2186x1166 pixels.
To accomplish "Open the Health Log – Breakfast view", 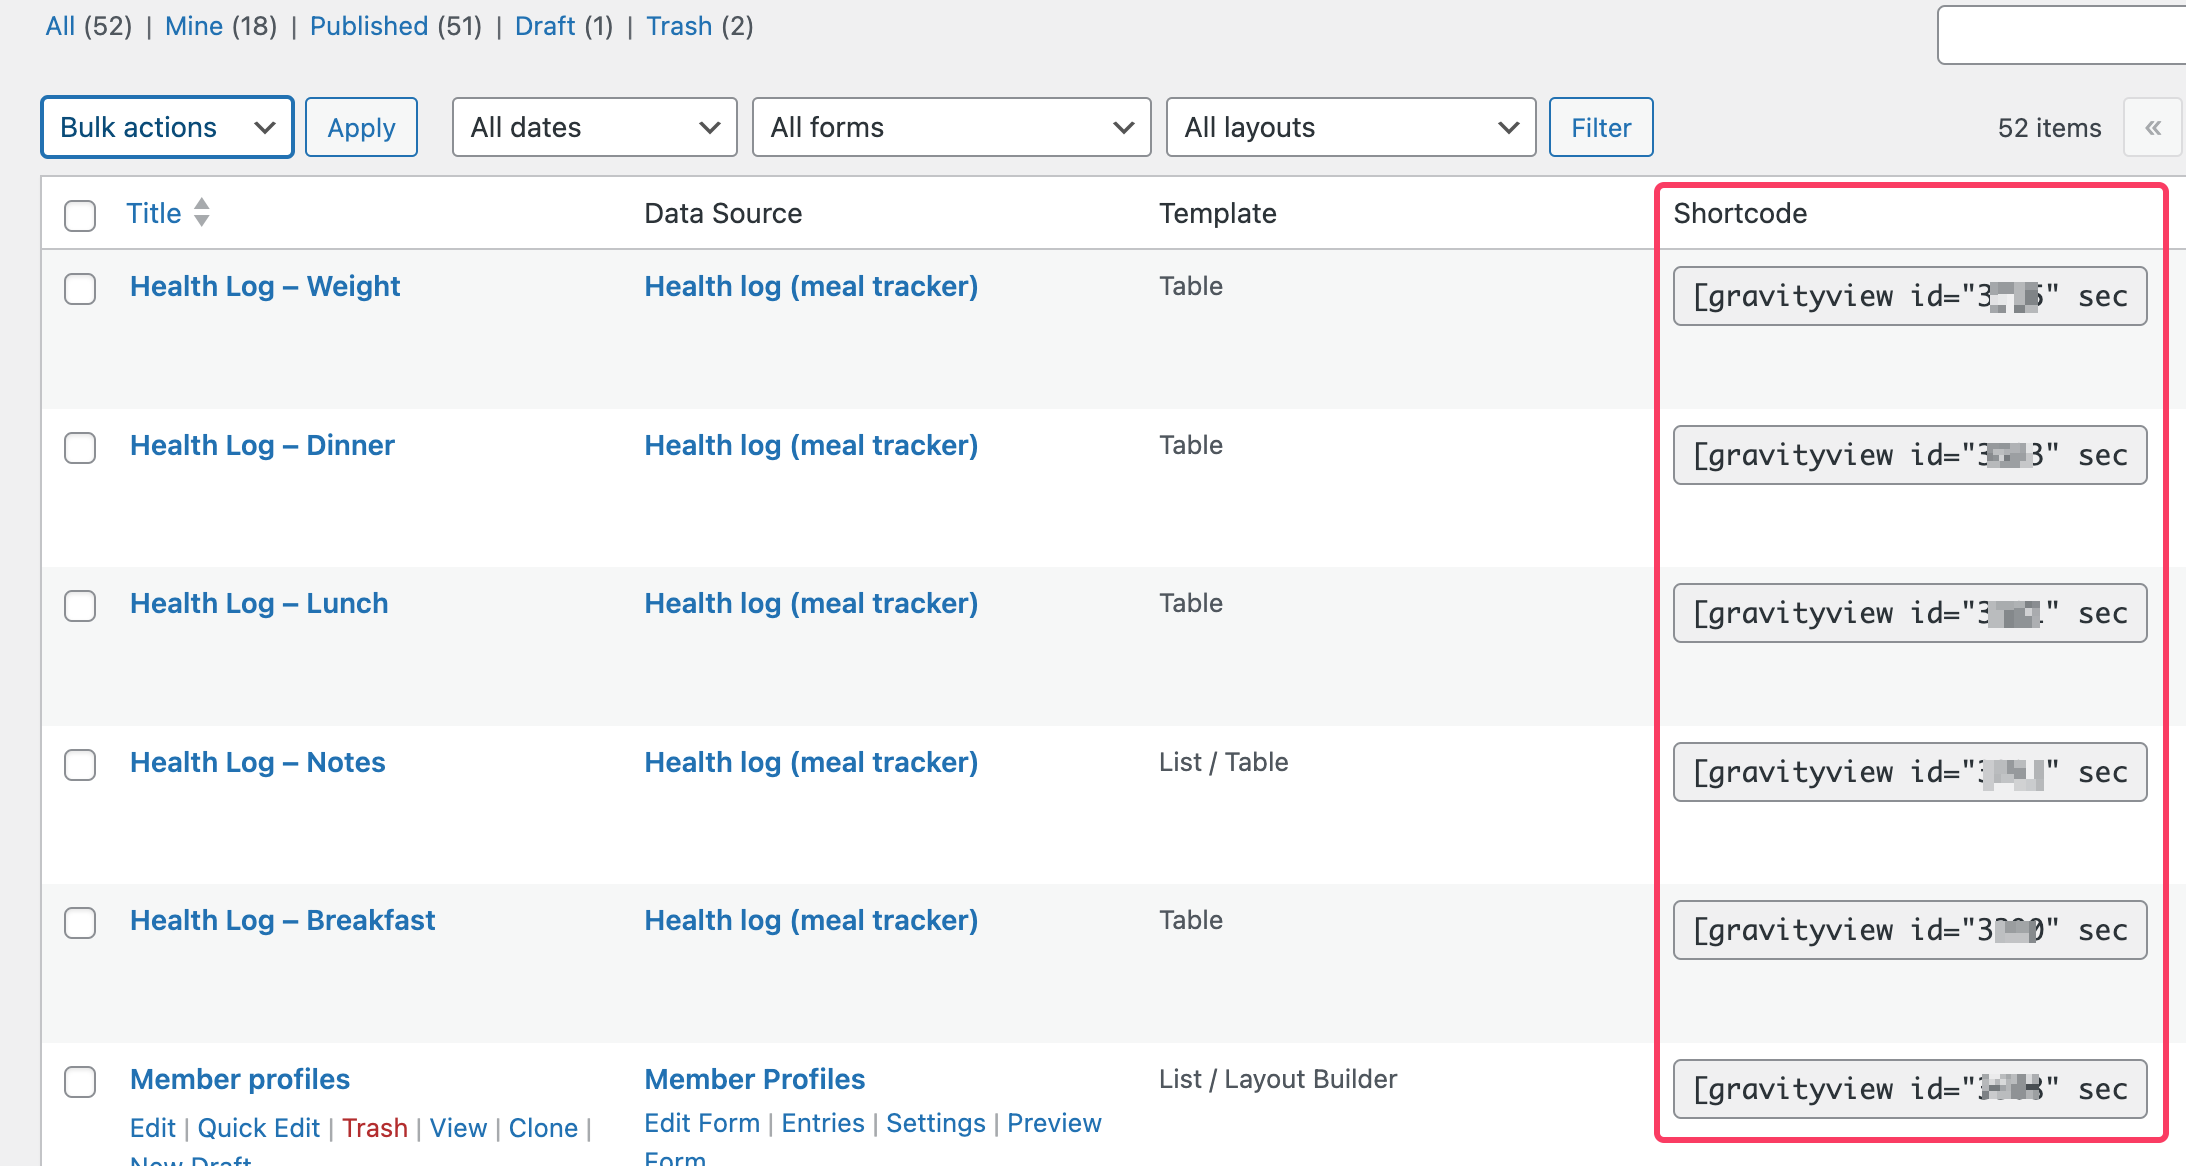I will 283,920.
